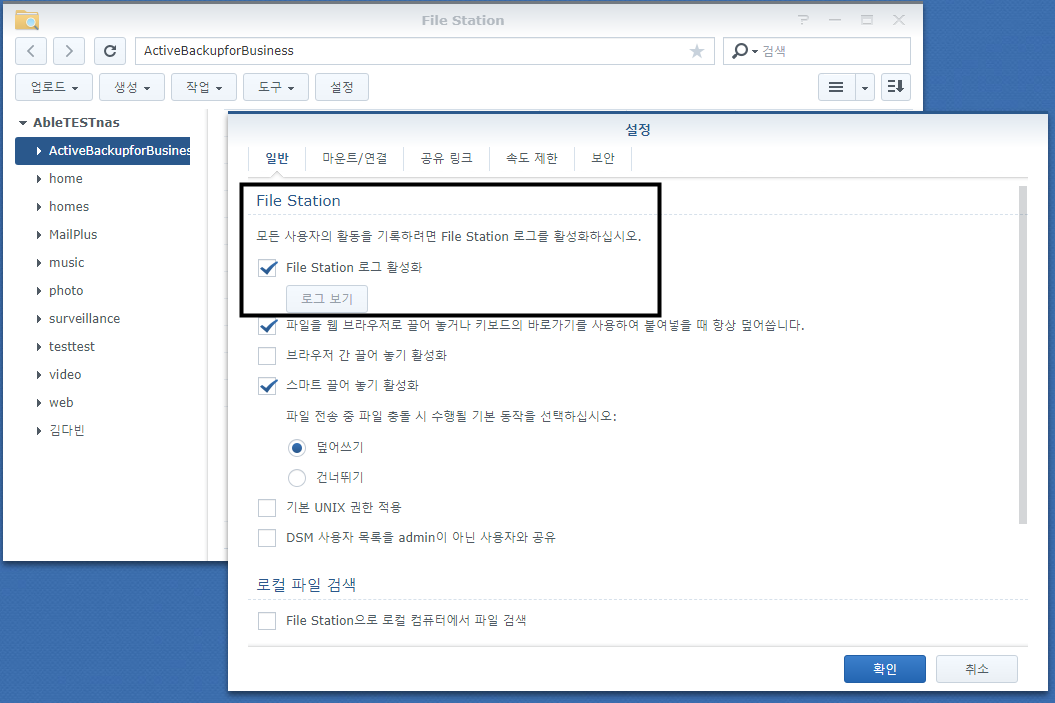The image size is (1055, 703).
Task: Enable 브라우저 간 끌어 놓기 활성화
Action: [267, 355]
